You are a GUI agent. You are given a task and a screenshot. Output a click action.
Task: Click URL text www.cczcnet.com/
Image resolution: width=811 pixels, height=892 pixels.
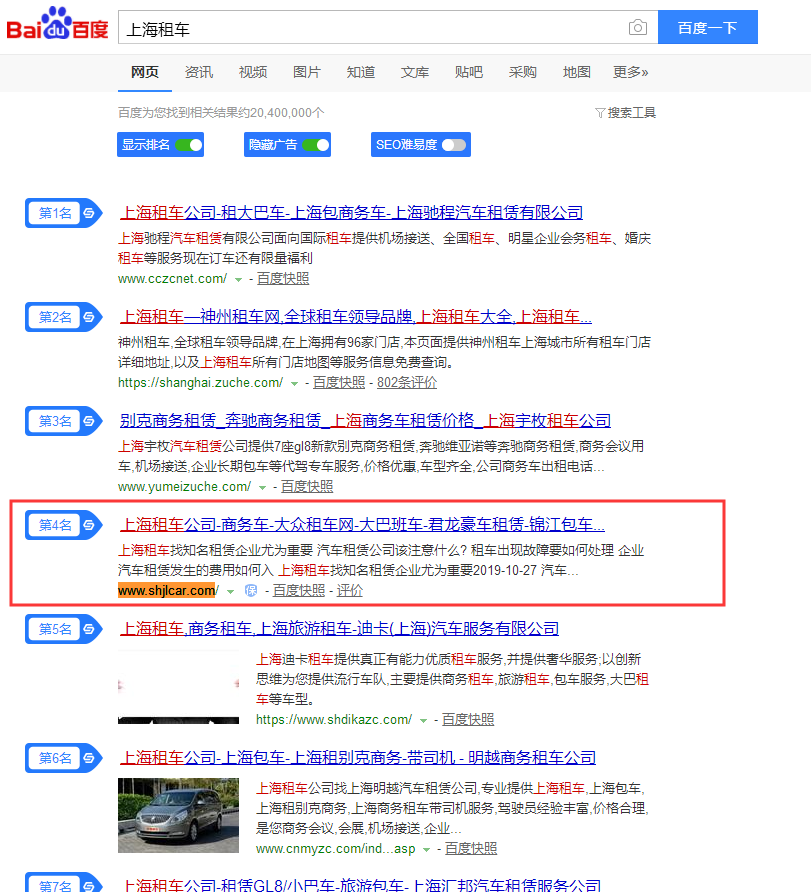pos(172,279)
